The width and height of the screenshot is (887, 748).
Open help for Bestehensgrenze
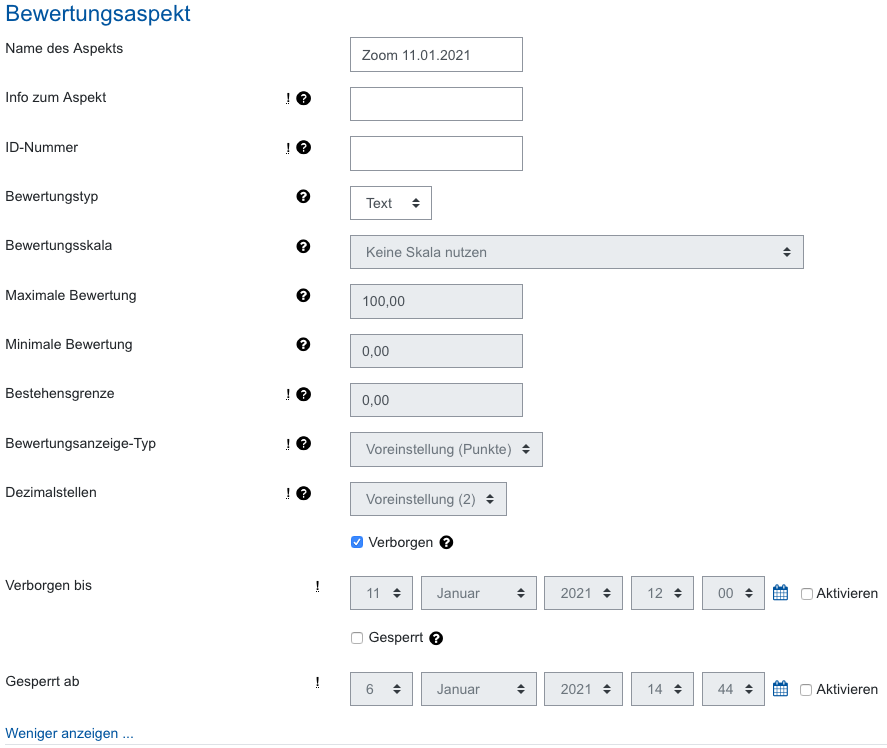pyautogui.click(x=303, y=394)
